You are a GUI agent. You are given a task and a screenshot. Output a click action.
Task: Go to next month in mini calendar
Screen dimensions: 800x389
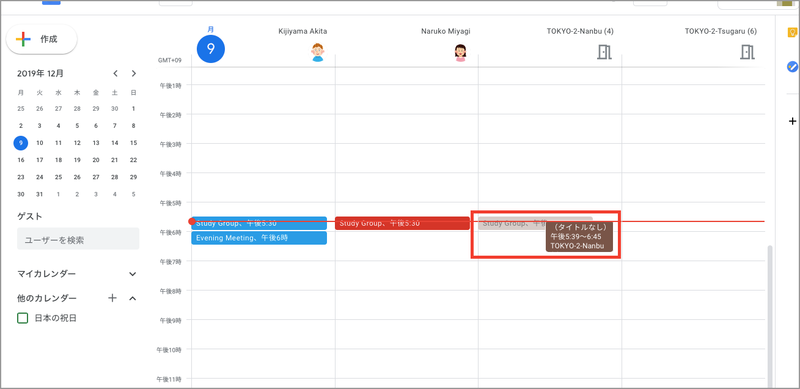point(134,74)
